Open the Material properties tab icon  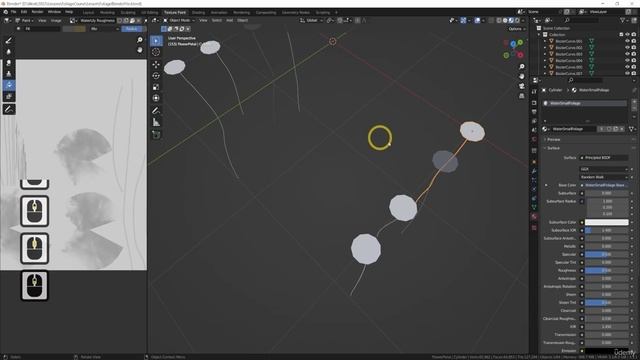[534, 217]
